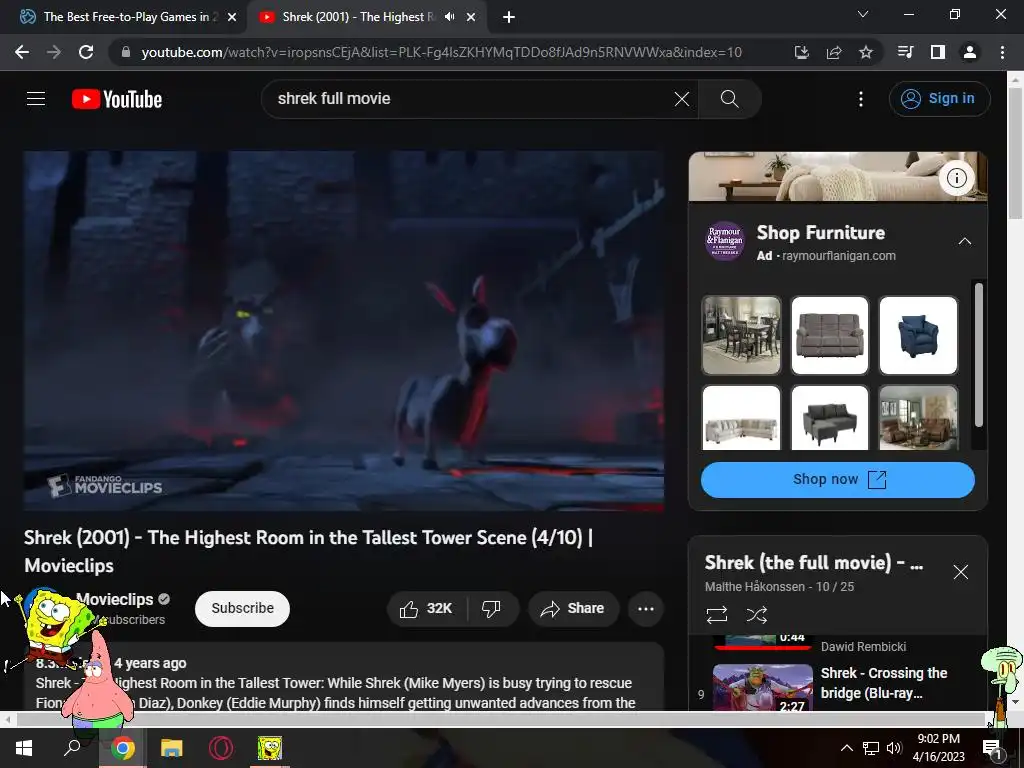Open playlist title 'Shrek (the full movie)'
This screenshot has width=1024, height=768.
(814, 563)
